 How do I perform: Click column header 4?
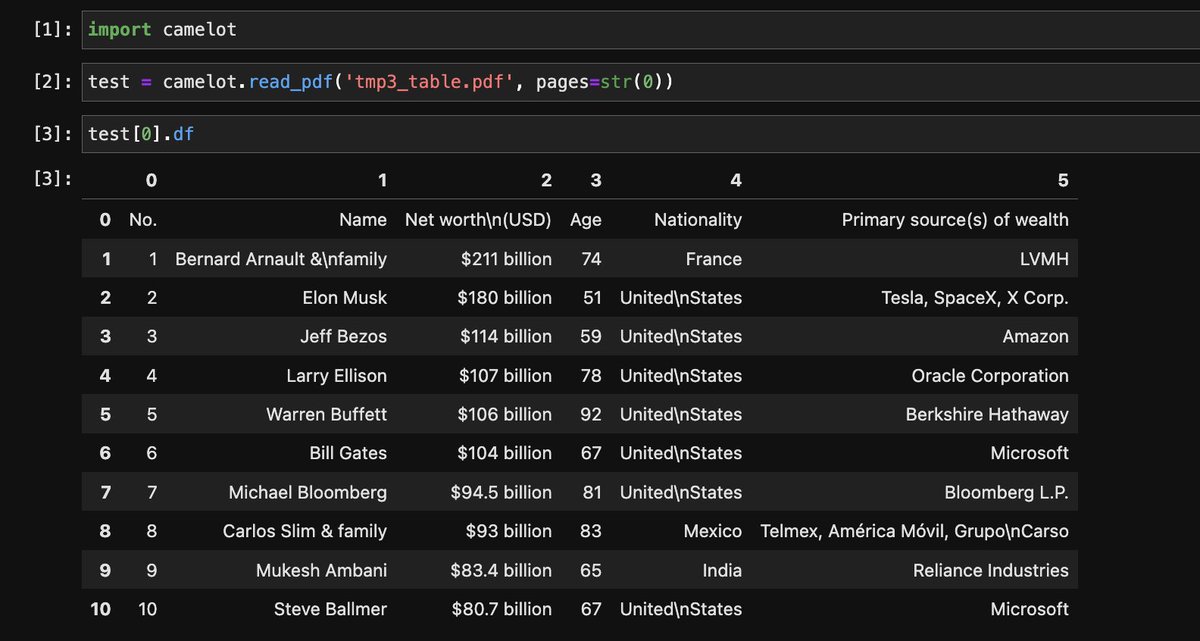(736, 180)
